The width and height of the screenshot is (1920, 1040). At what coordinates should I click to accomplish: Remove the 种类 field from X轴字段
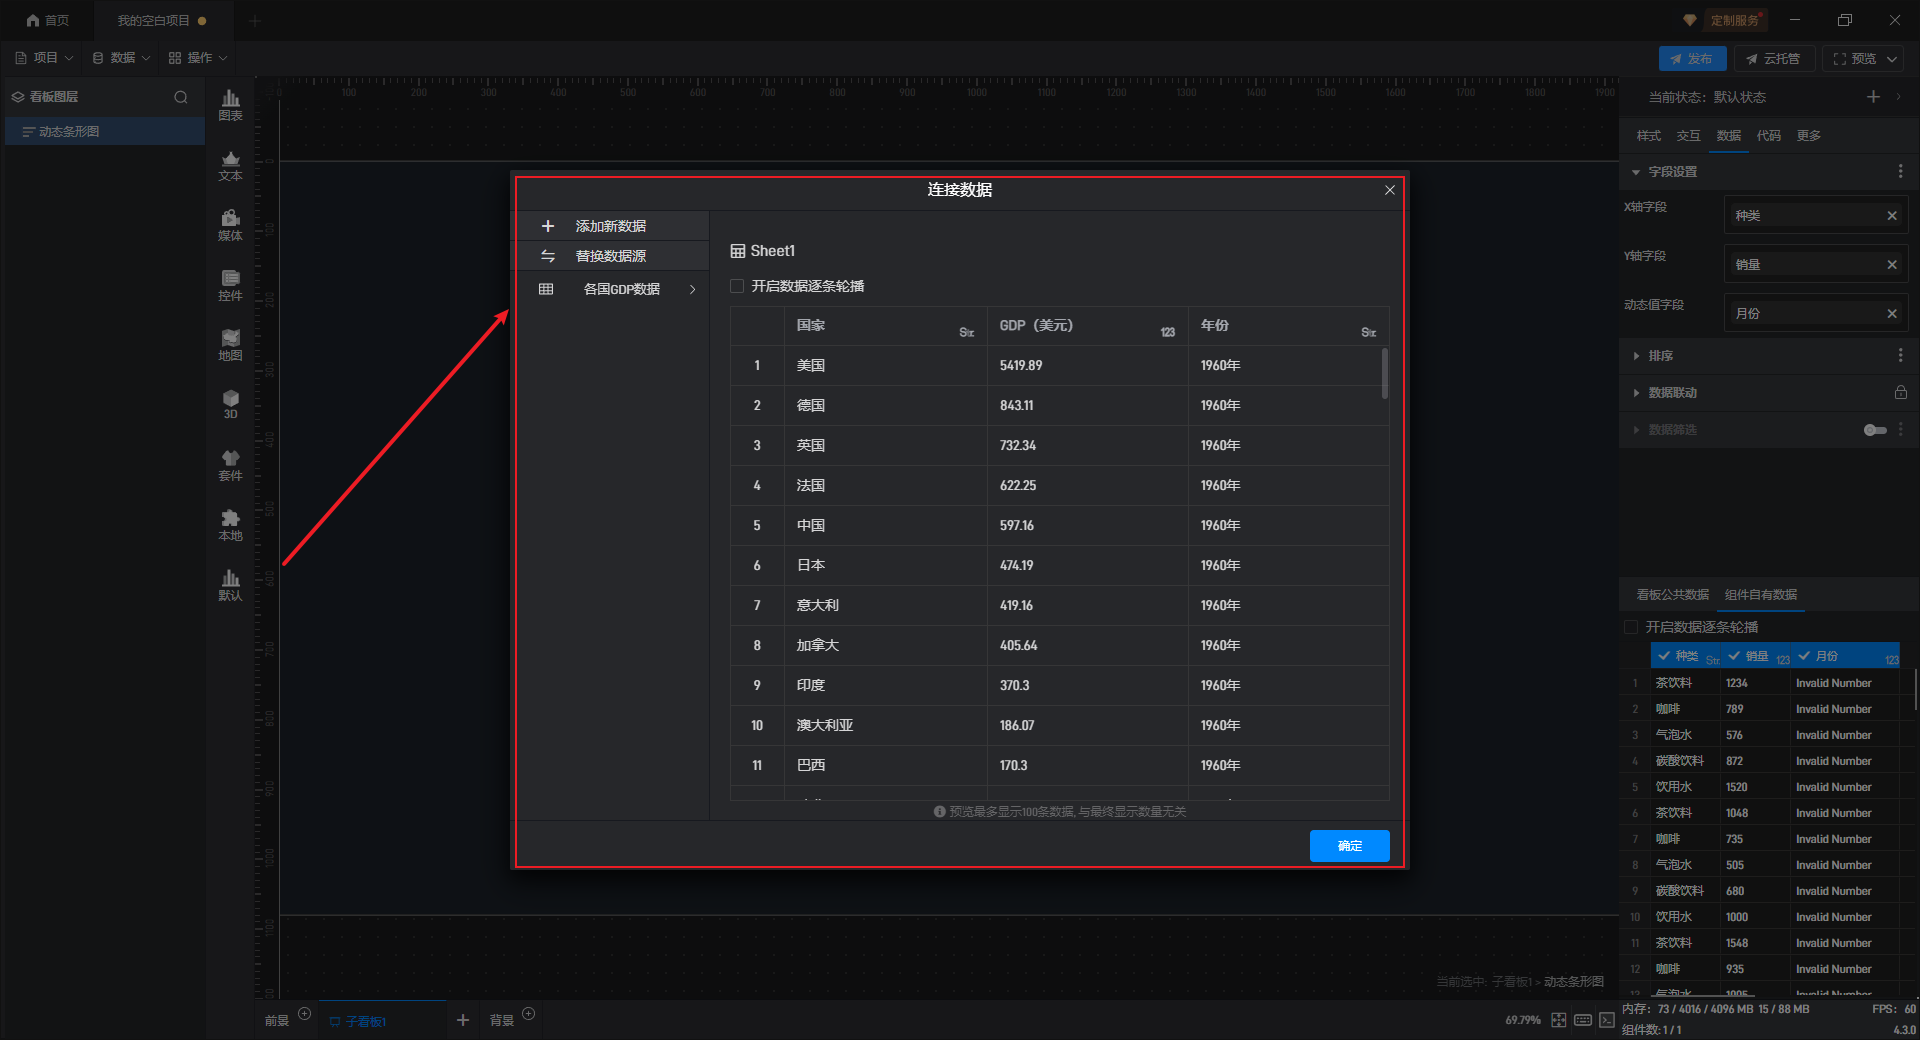[x=1892, y=216]
